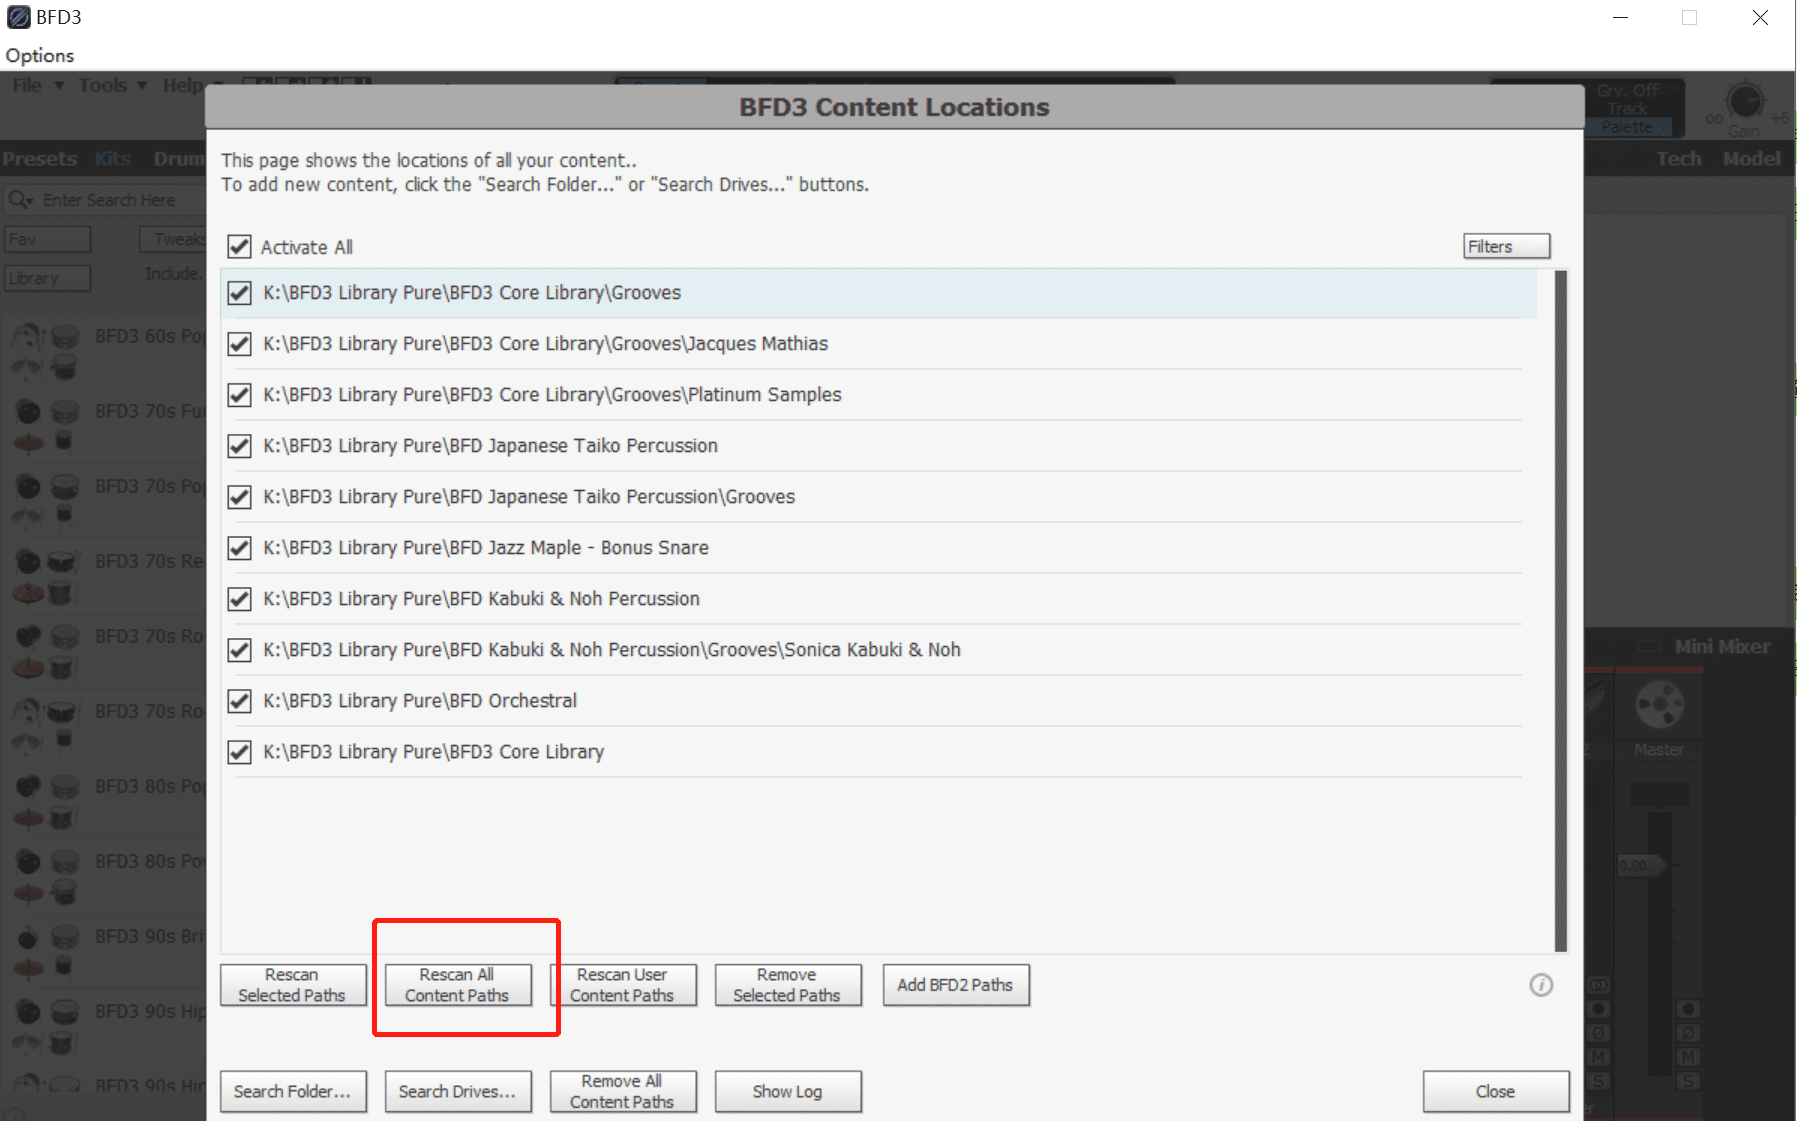Switch to the Presets tab

pyautogui.click(x=40, y=159)
